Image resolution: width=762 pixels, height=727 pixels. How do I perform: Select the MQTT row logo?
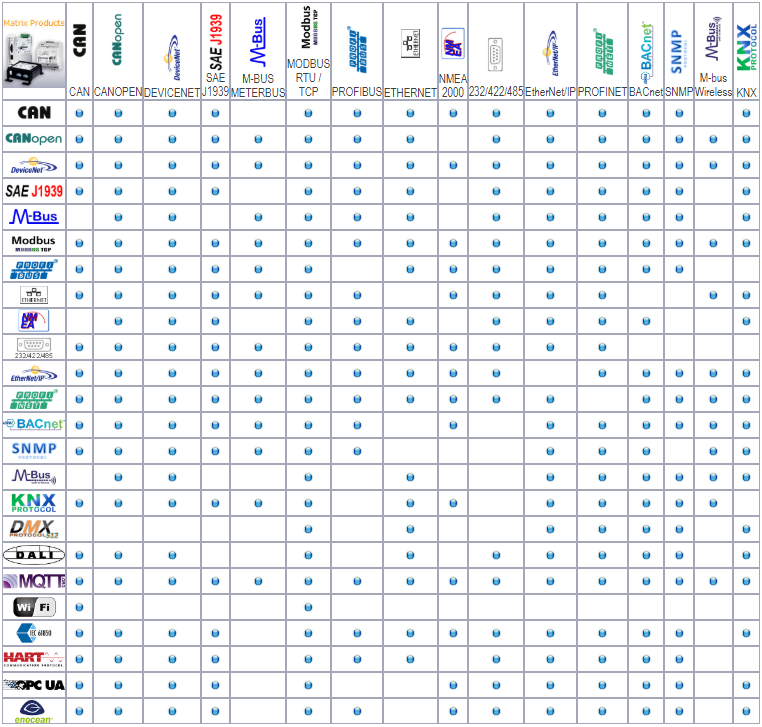click(34, 581)
